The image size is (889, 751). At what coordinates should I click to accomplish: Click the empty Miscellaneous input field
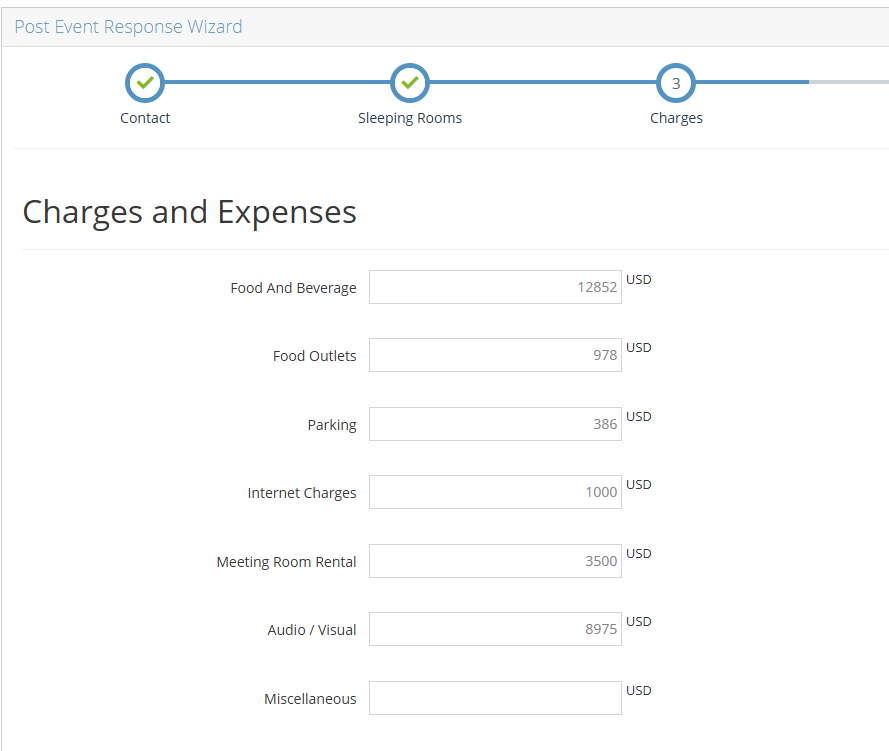[x=495, y=698]
